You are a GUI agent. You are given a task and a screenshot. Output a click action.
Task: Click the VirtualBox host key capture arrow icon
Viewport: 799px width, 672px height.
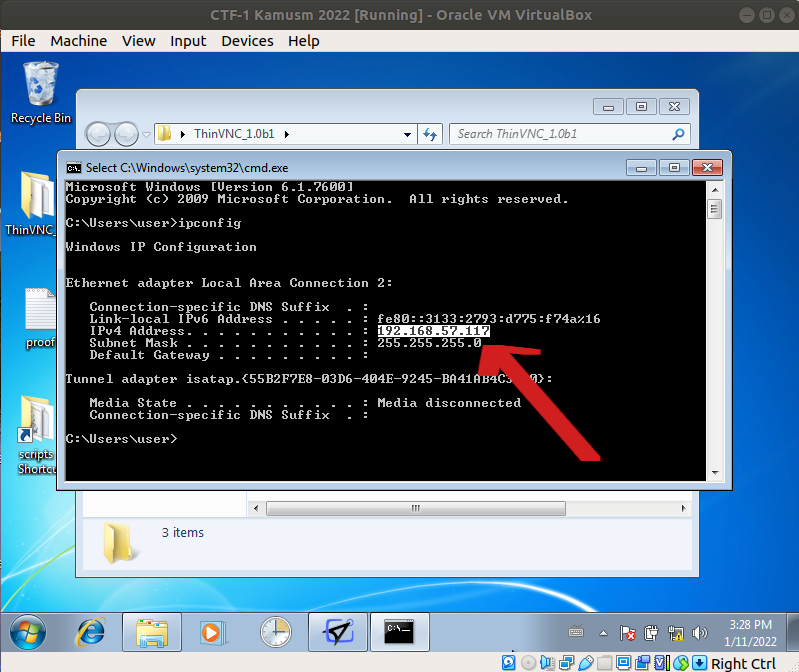pos(700,662)
